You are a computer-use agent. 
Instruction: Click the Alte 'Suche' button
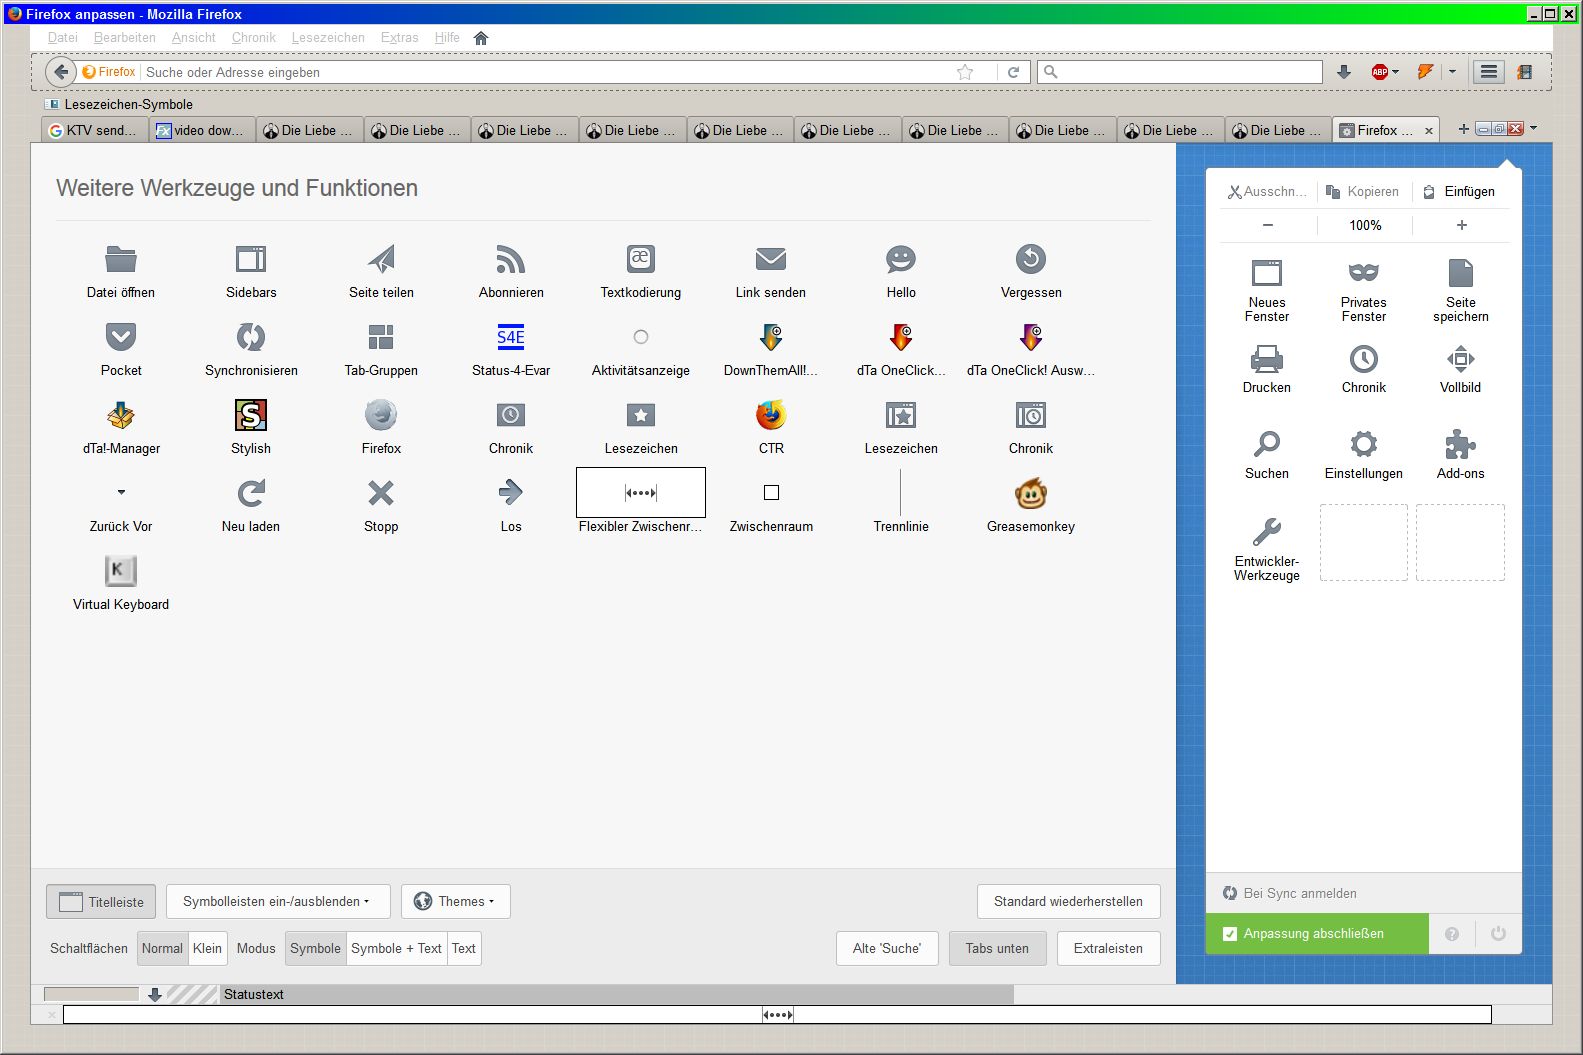(x=887, y=949)
